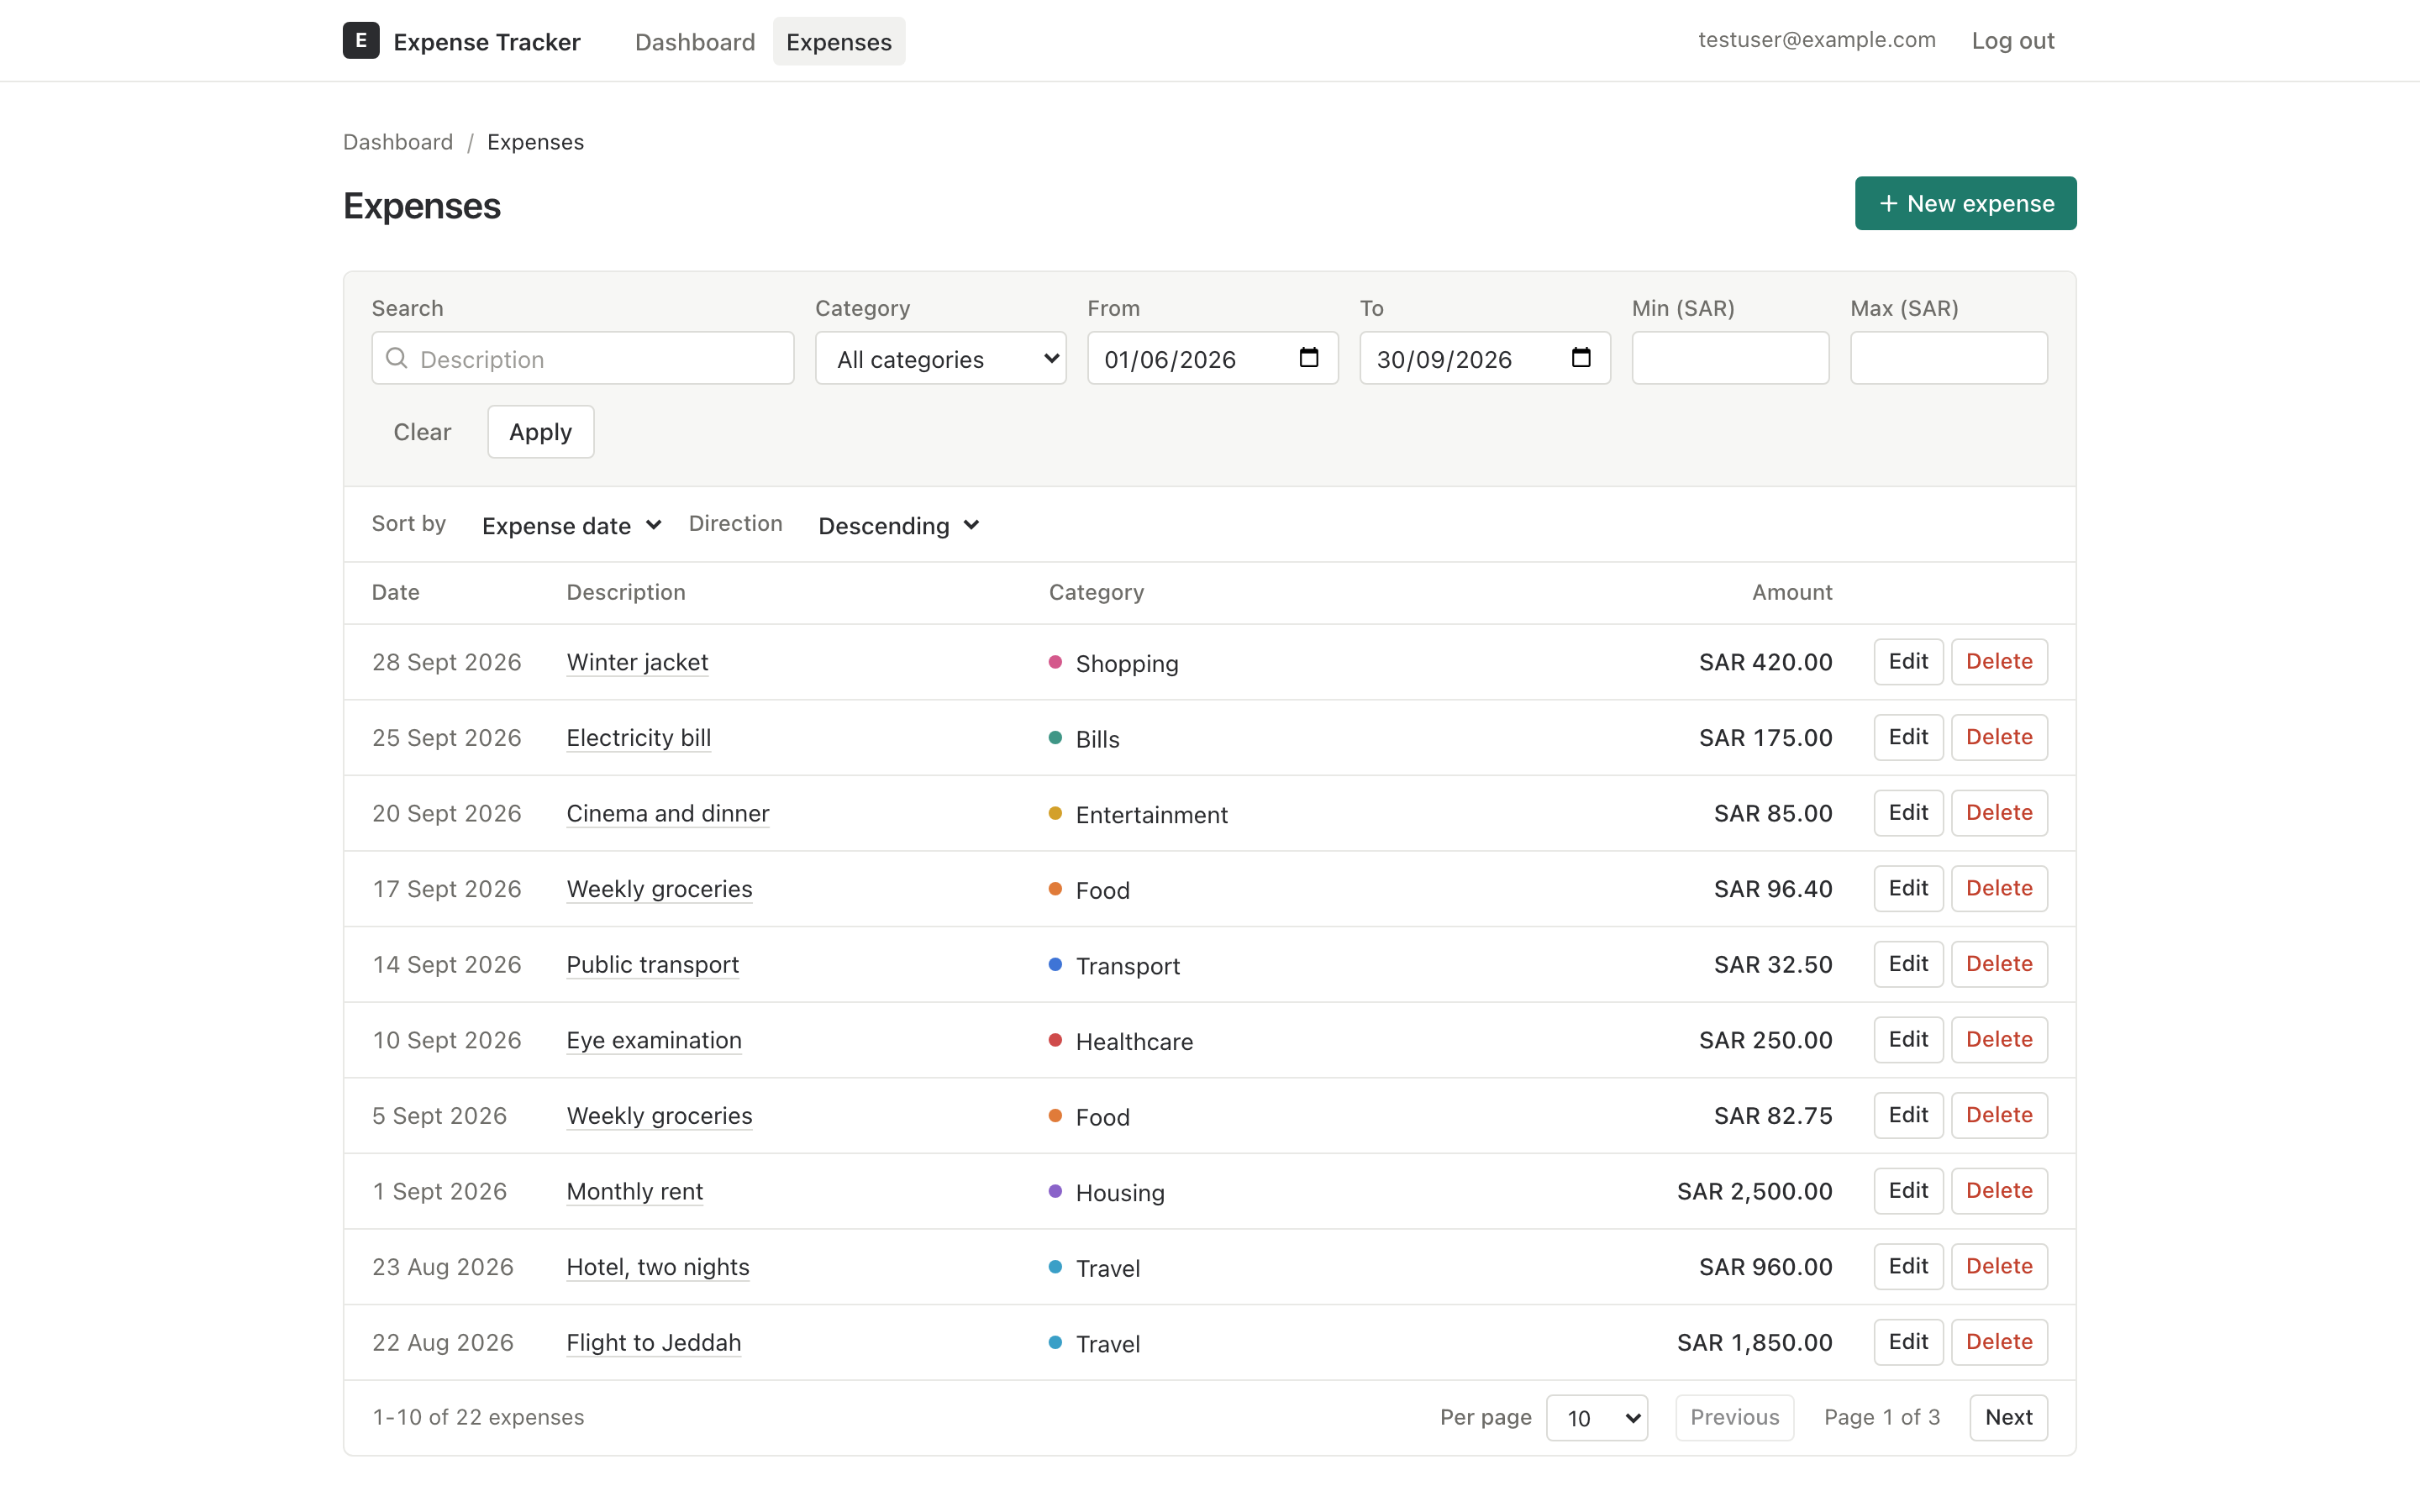Clear the filters

(x=422, y=432)
